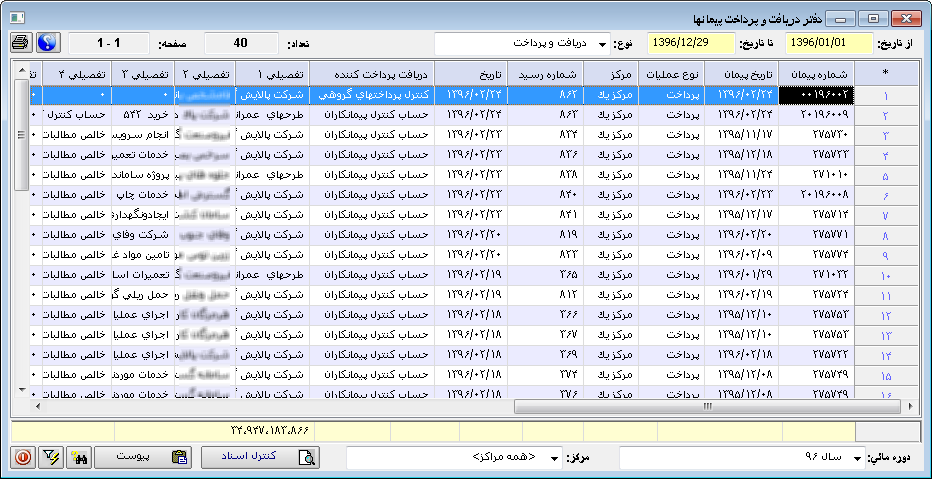Click the red exit power icon
Viewport: 932px width, 479px height.
(22, 457)
